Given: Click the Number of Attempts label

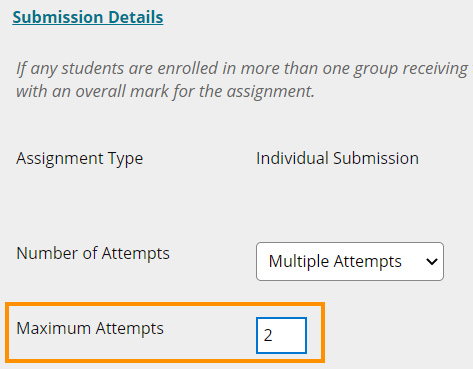Looking at the screenshot, I should click(x=93, y=253).
